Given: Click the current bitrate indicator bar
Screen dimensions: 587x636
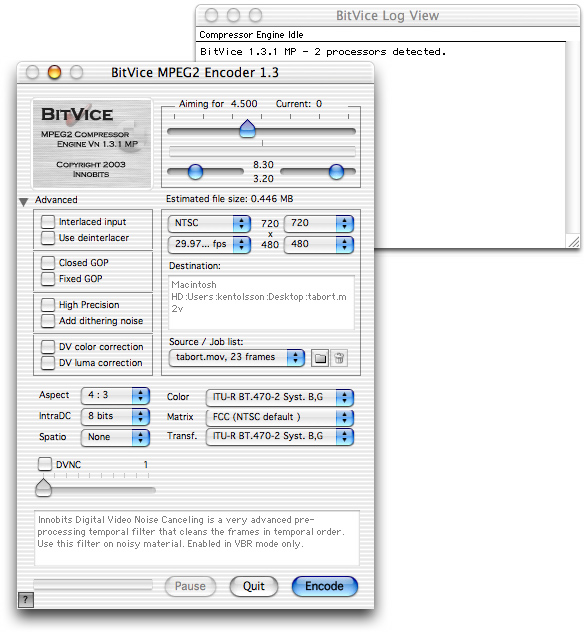Looking at the screenshot, I should [262, 152].
